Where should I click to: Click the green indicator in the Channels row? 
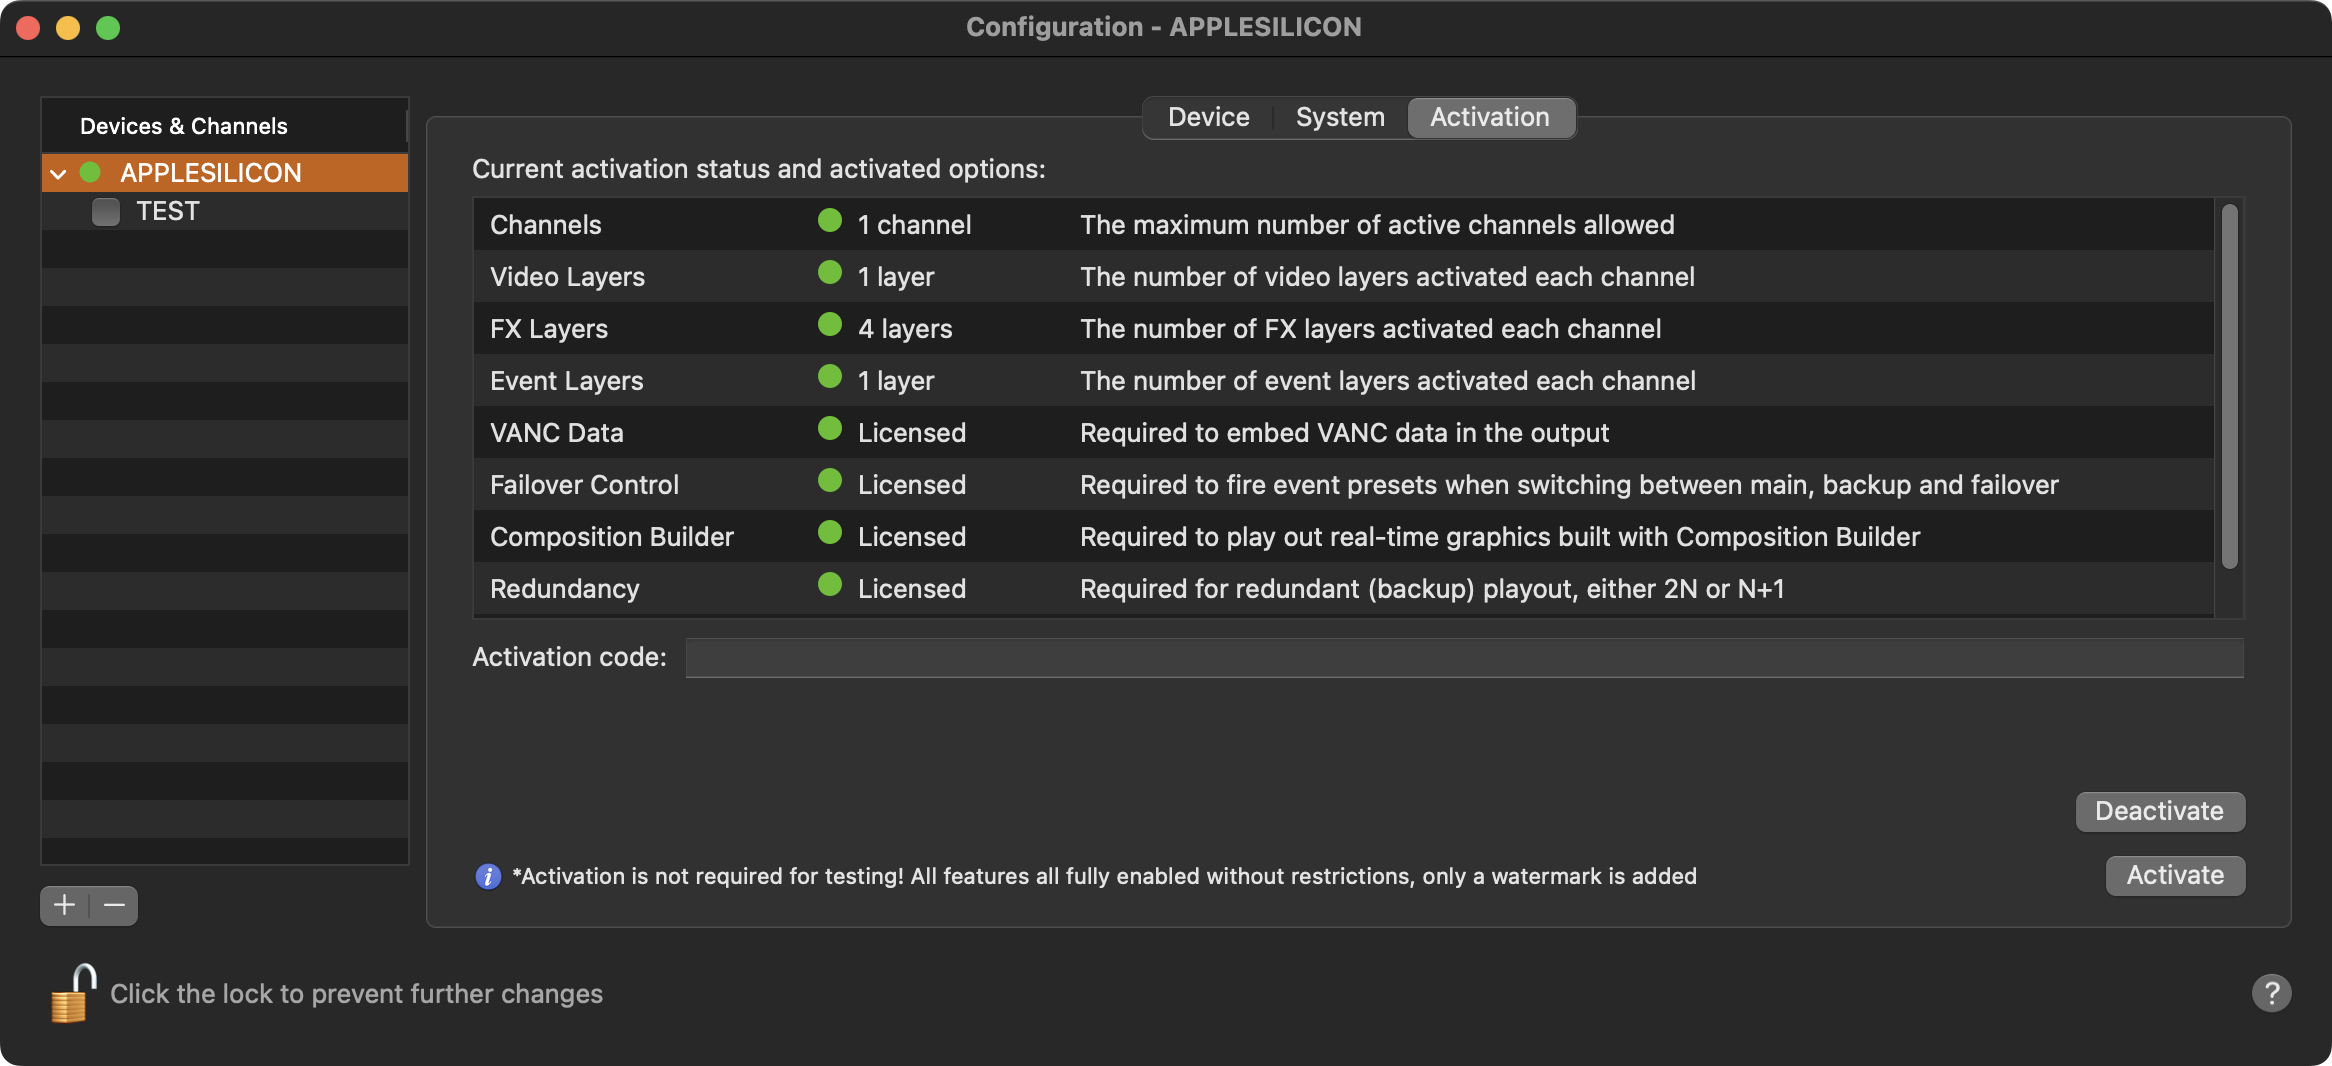(x=829, y=221)
